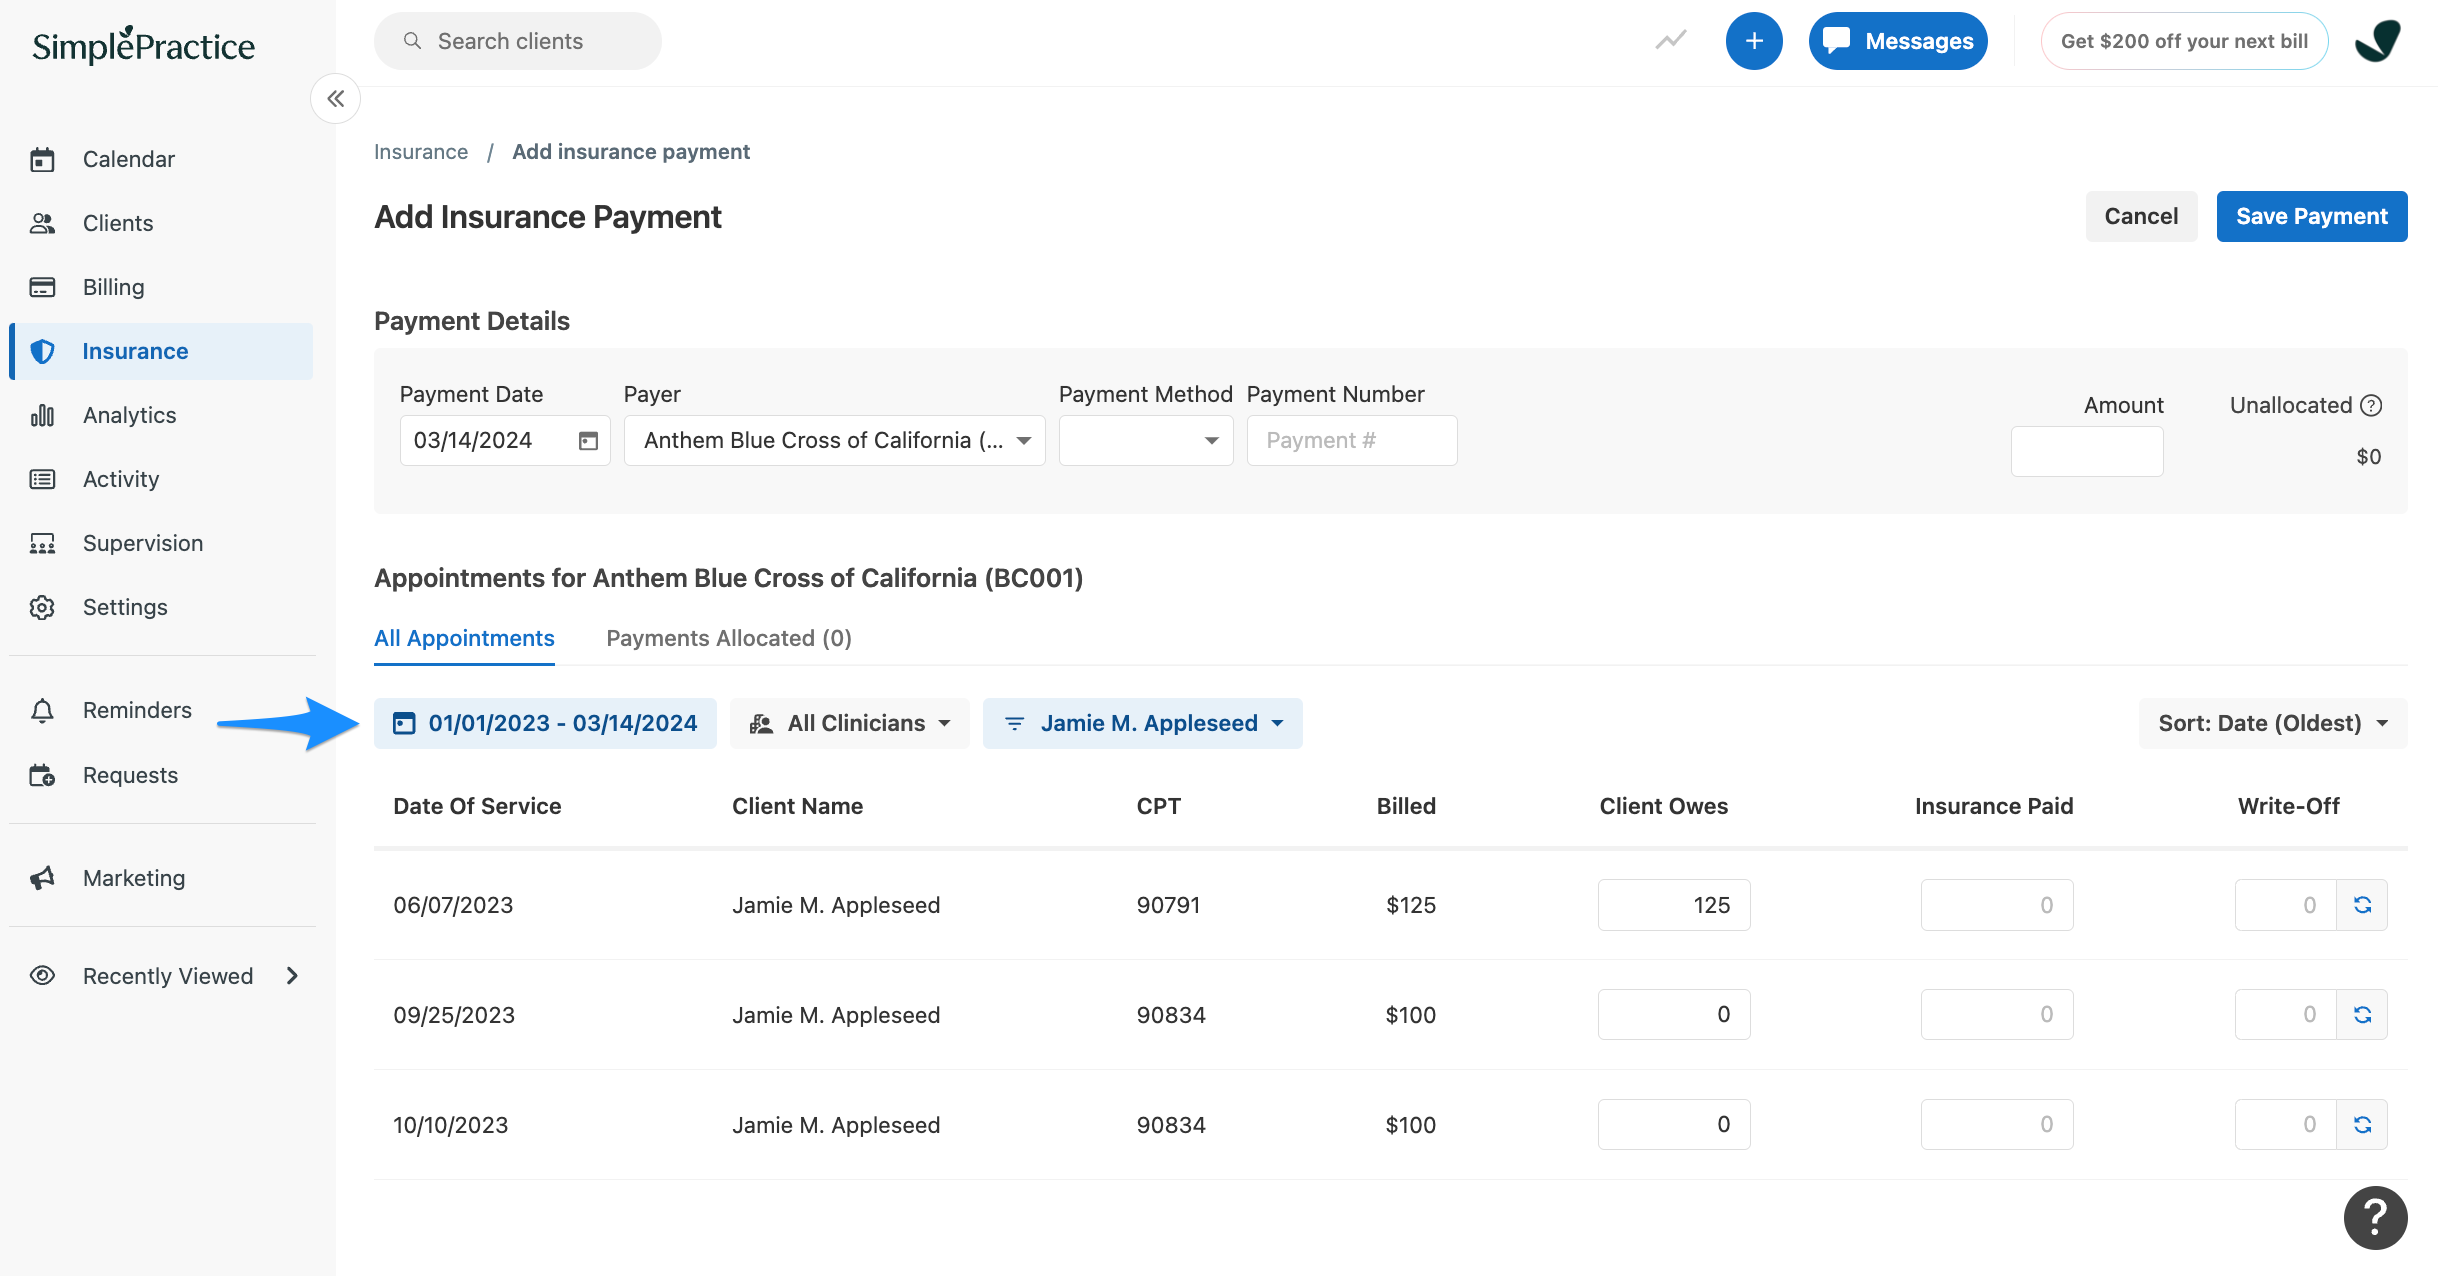Click Client Owes field for 09/25/2023
The height and width of the screenshot is (1276, 2438).
click(x=1674, y=1014)
